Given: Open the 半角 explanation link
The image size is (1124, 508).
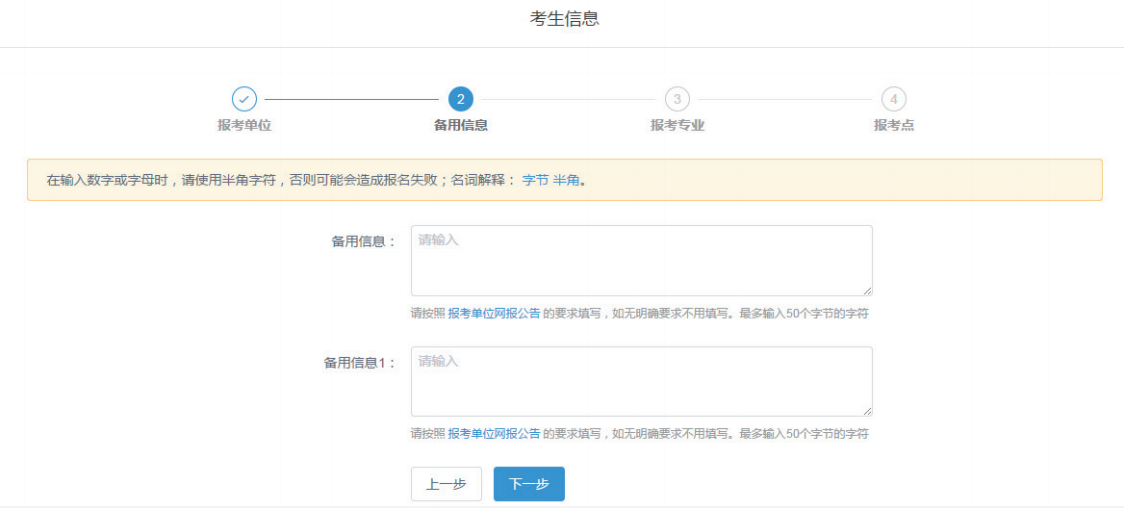Looking at the screenshot, I should point(566,180).
